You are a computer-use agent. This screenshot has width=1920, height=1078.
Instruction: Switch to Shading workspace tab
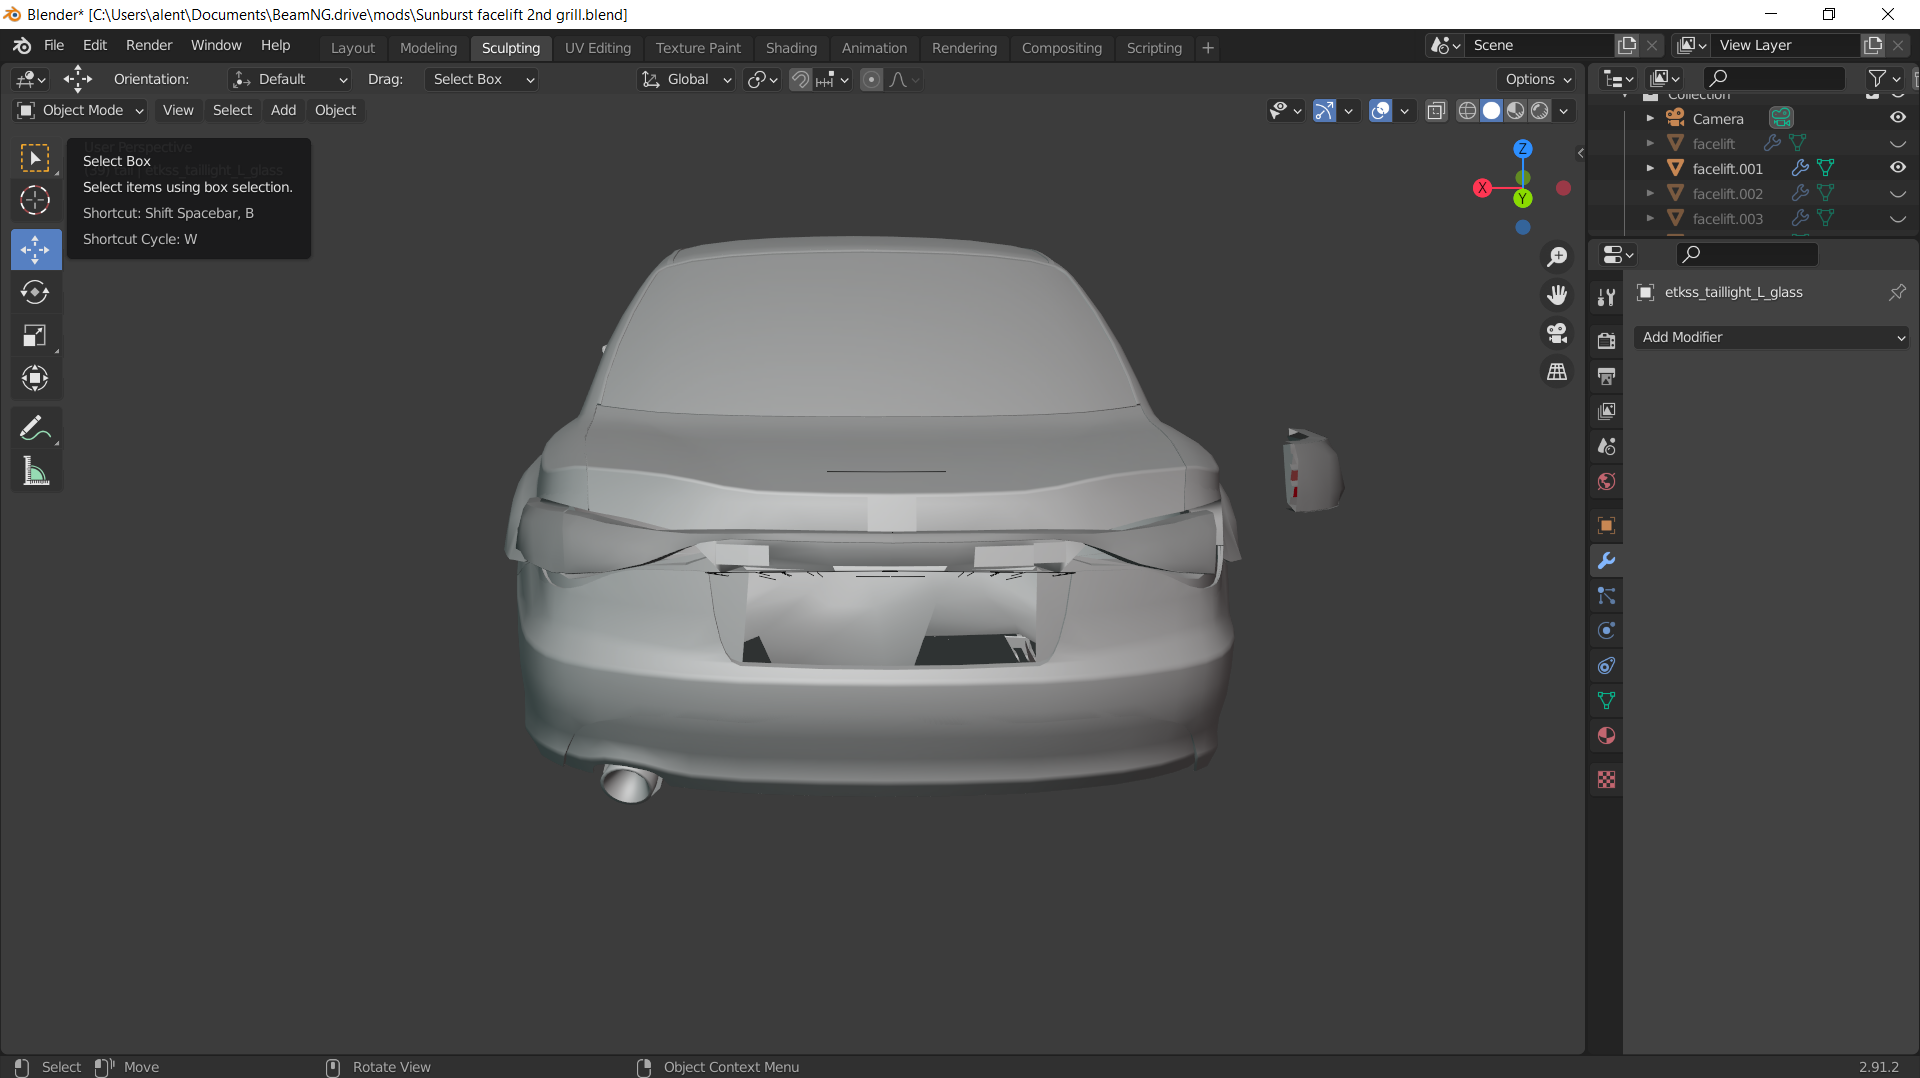(x=791, y=48)
